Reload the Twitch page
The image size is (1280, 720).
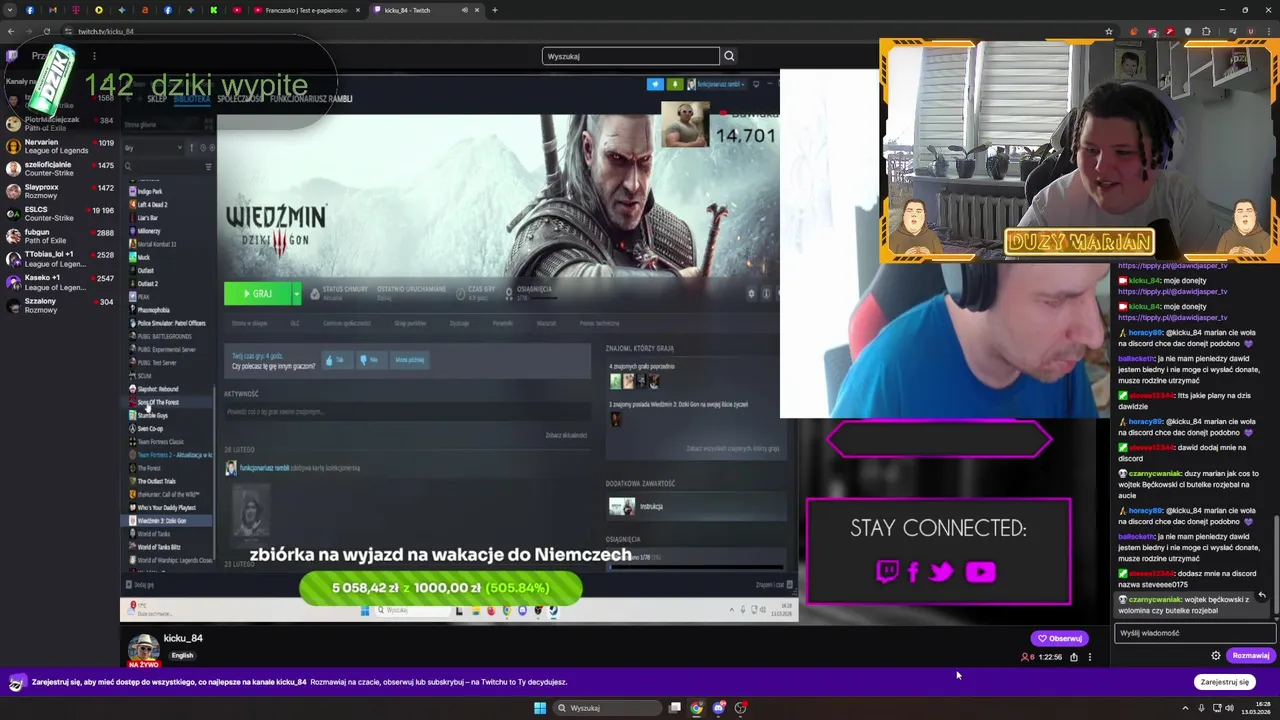[x=47, y=31]
